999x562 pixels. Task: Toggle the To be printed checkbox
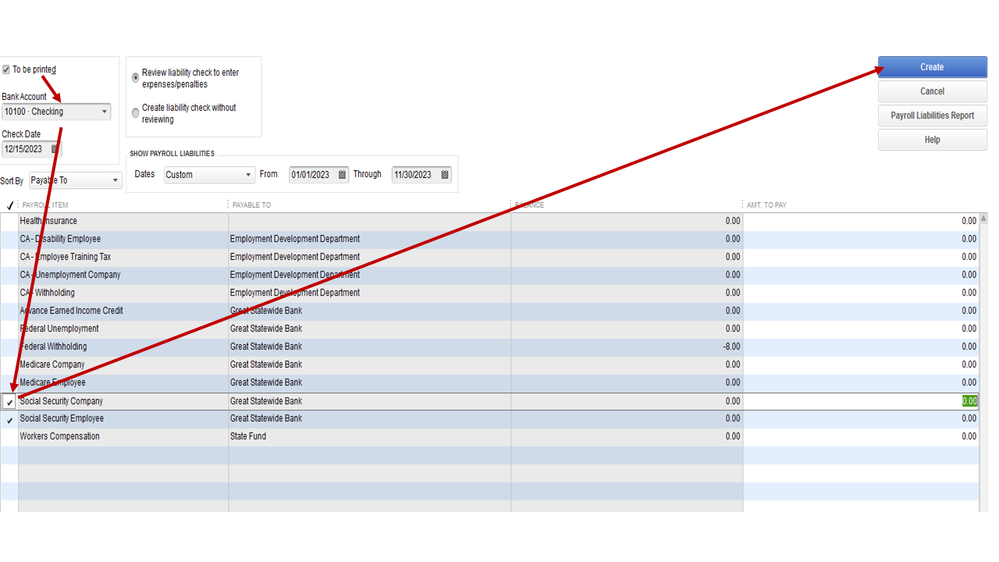tap(6, 69)
